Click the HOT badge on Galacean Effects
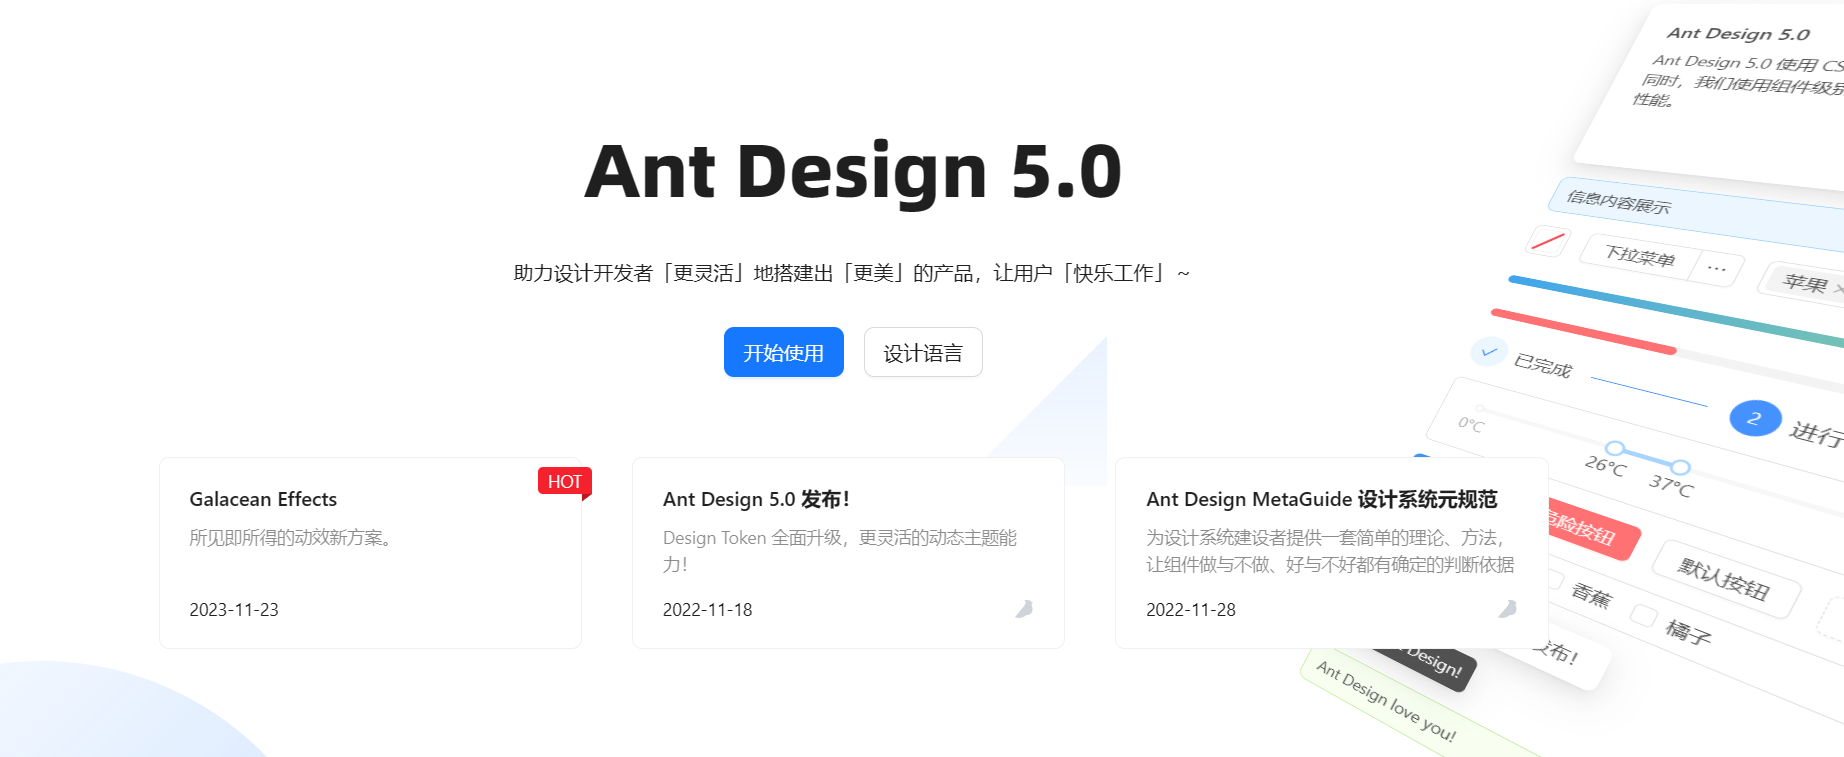The width and height of the screenshot is (1844, 757). pos(565,481)
